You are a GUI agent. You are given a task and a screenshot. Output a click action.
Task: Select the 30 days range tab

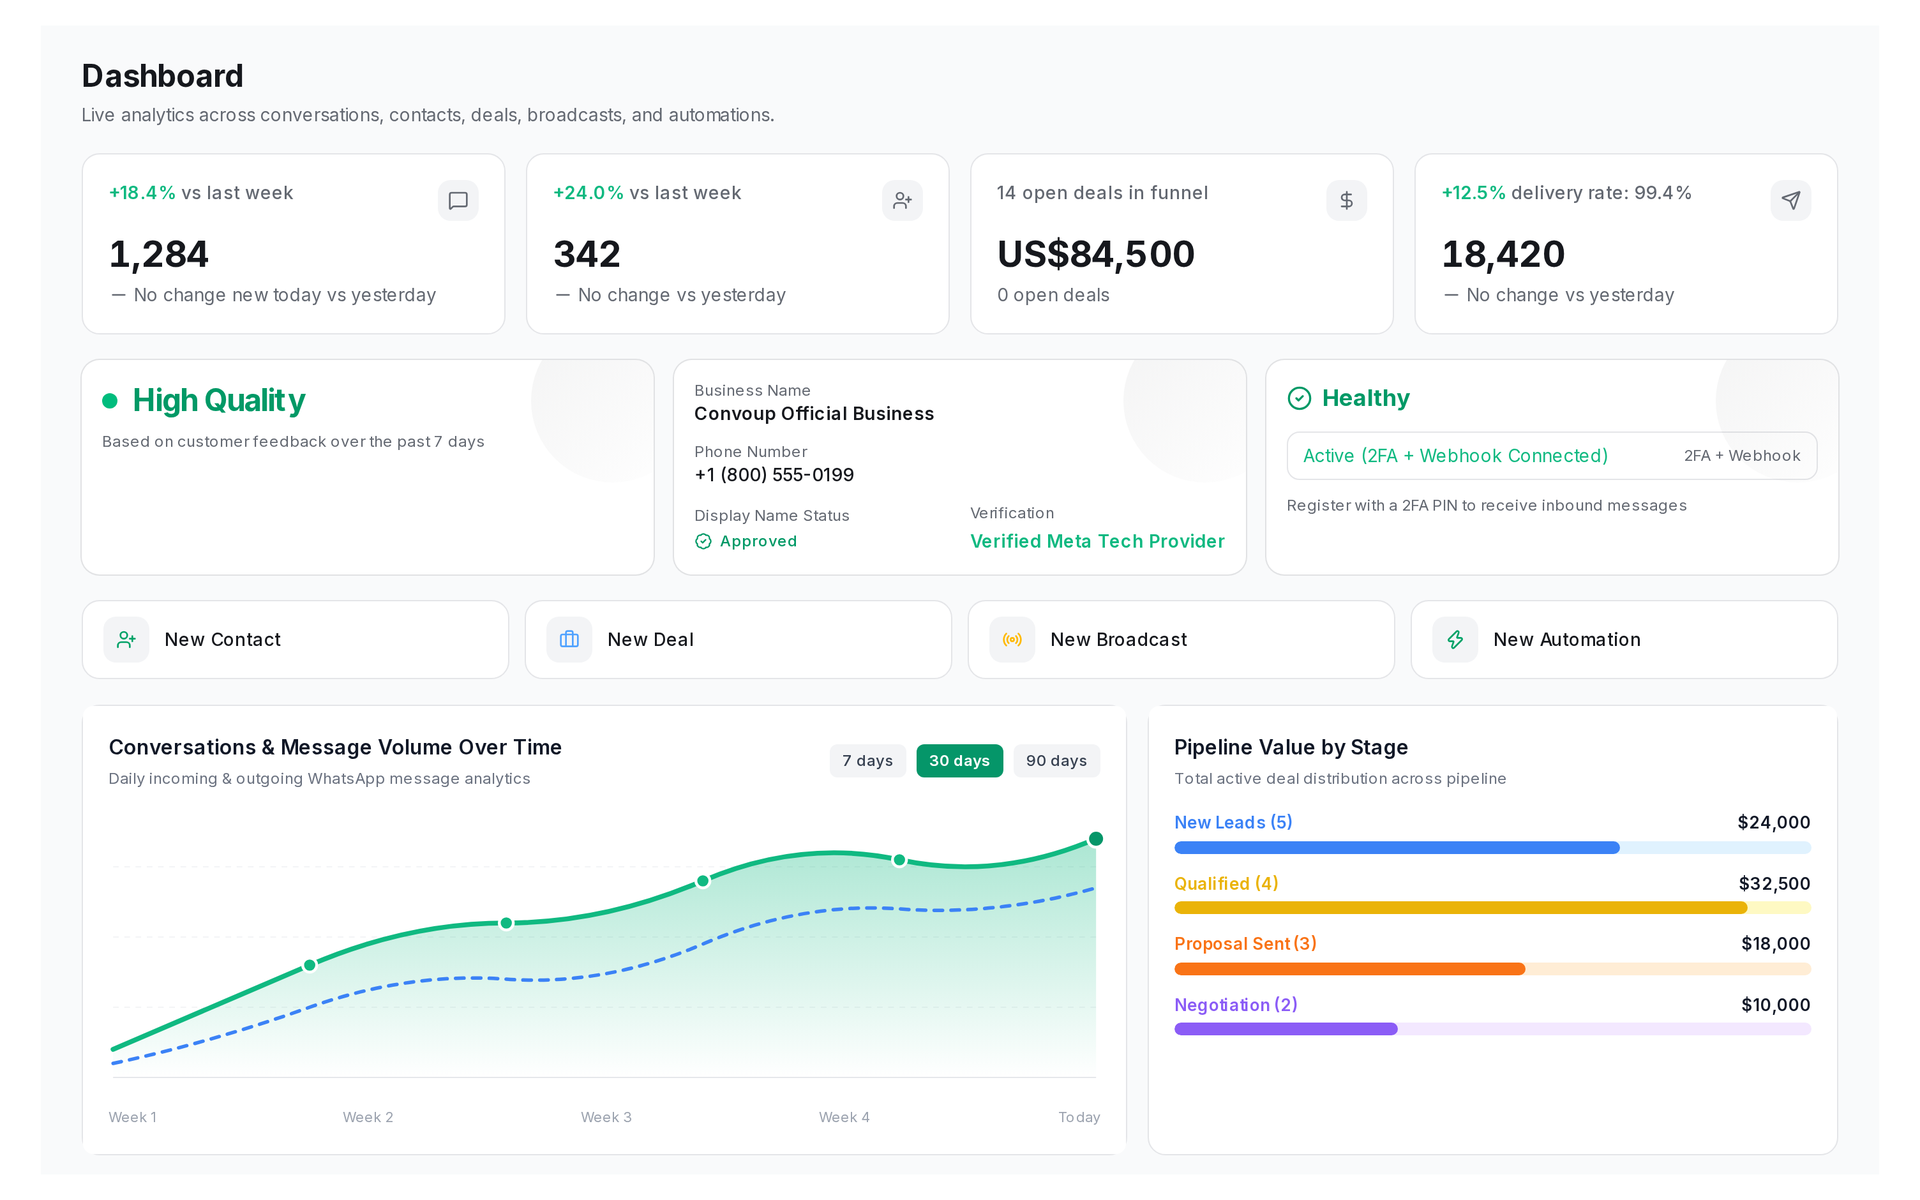(x=959, y=761)
